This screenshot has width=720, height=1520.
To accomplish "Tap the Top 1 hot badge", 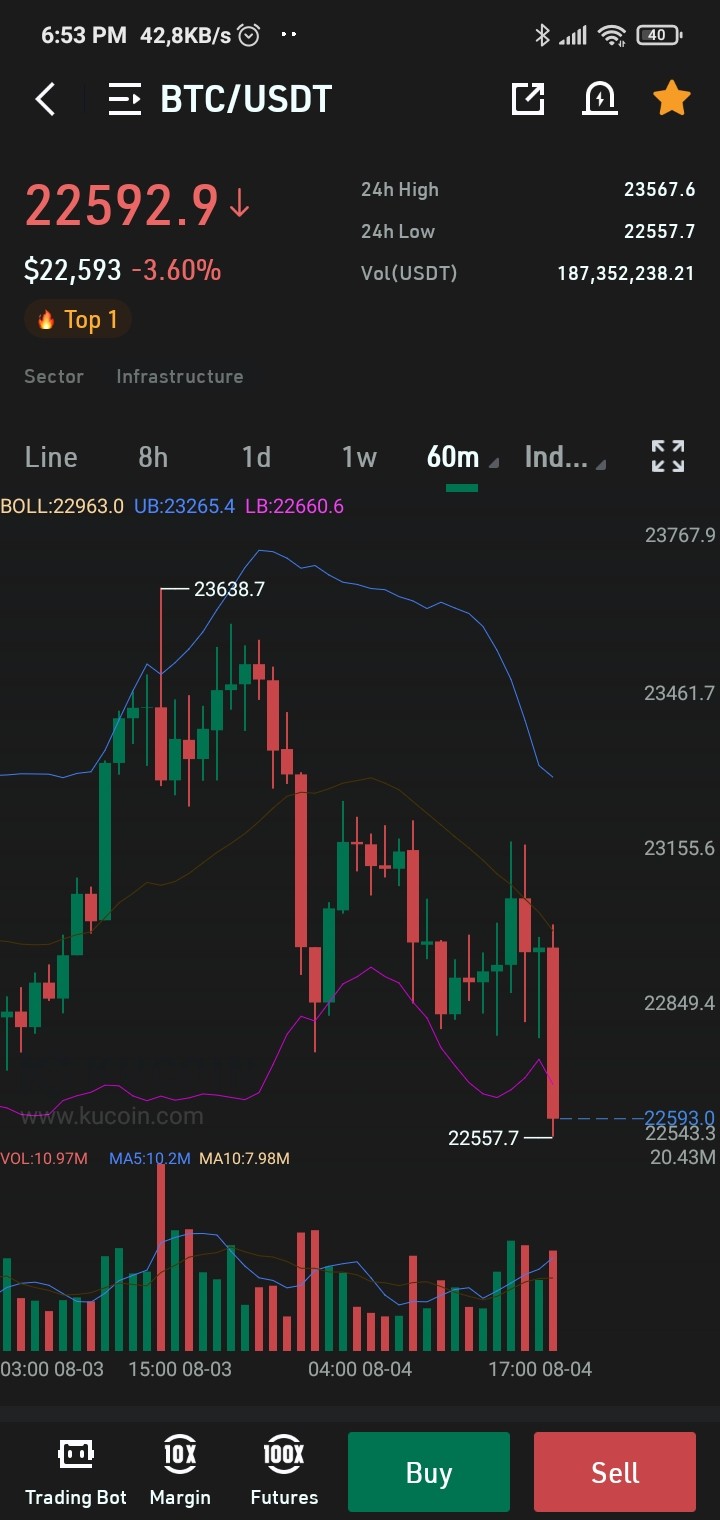I will 78,320.
